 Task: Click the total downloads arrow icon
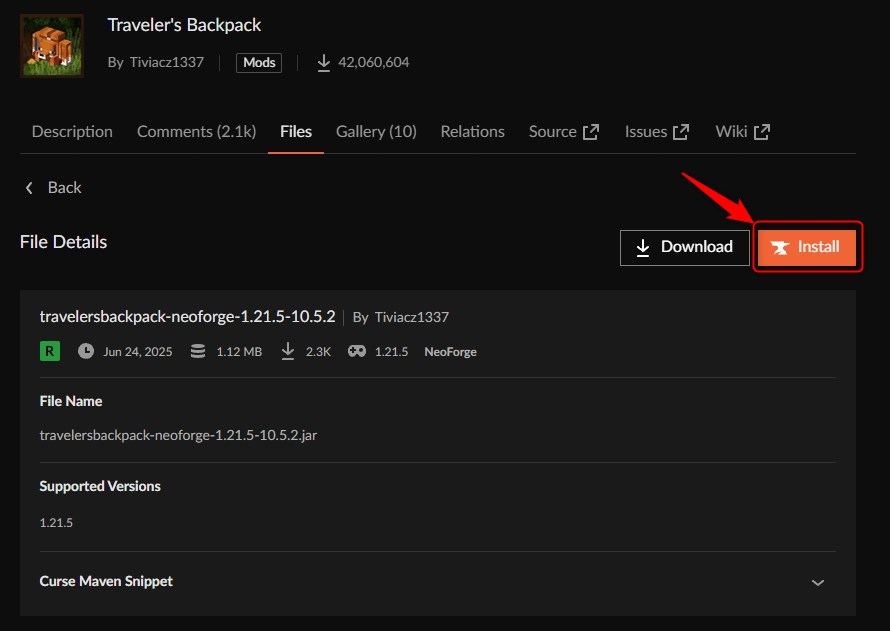324,62
